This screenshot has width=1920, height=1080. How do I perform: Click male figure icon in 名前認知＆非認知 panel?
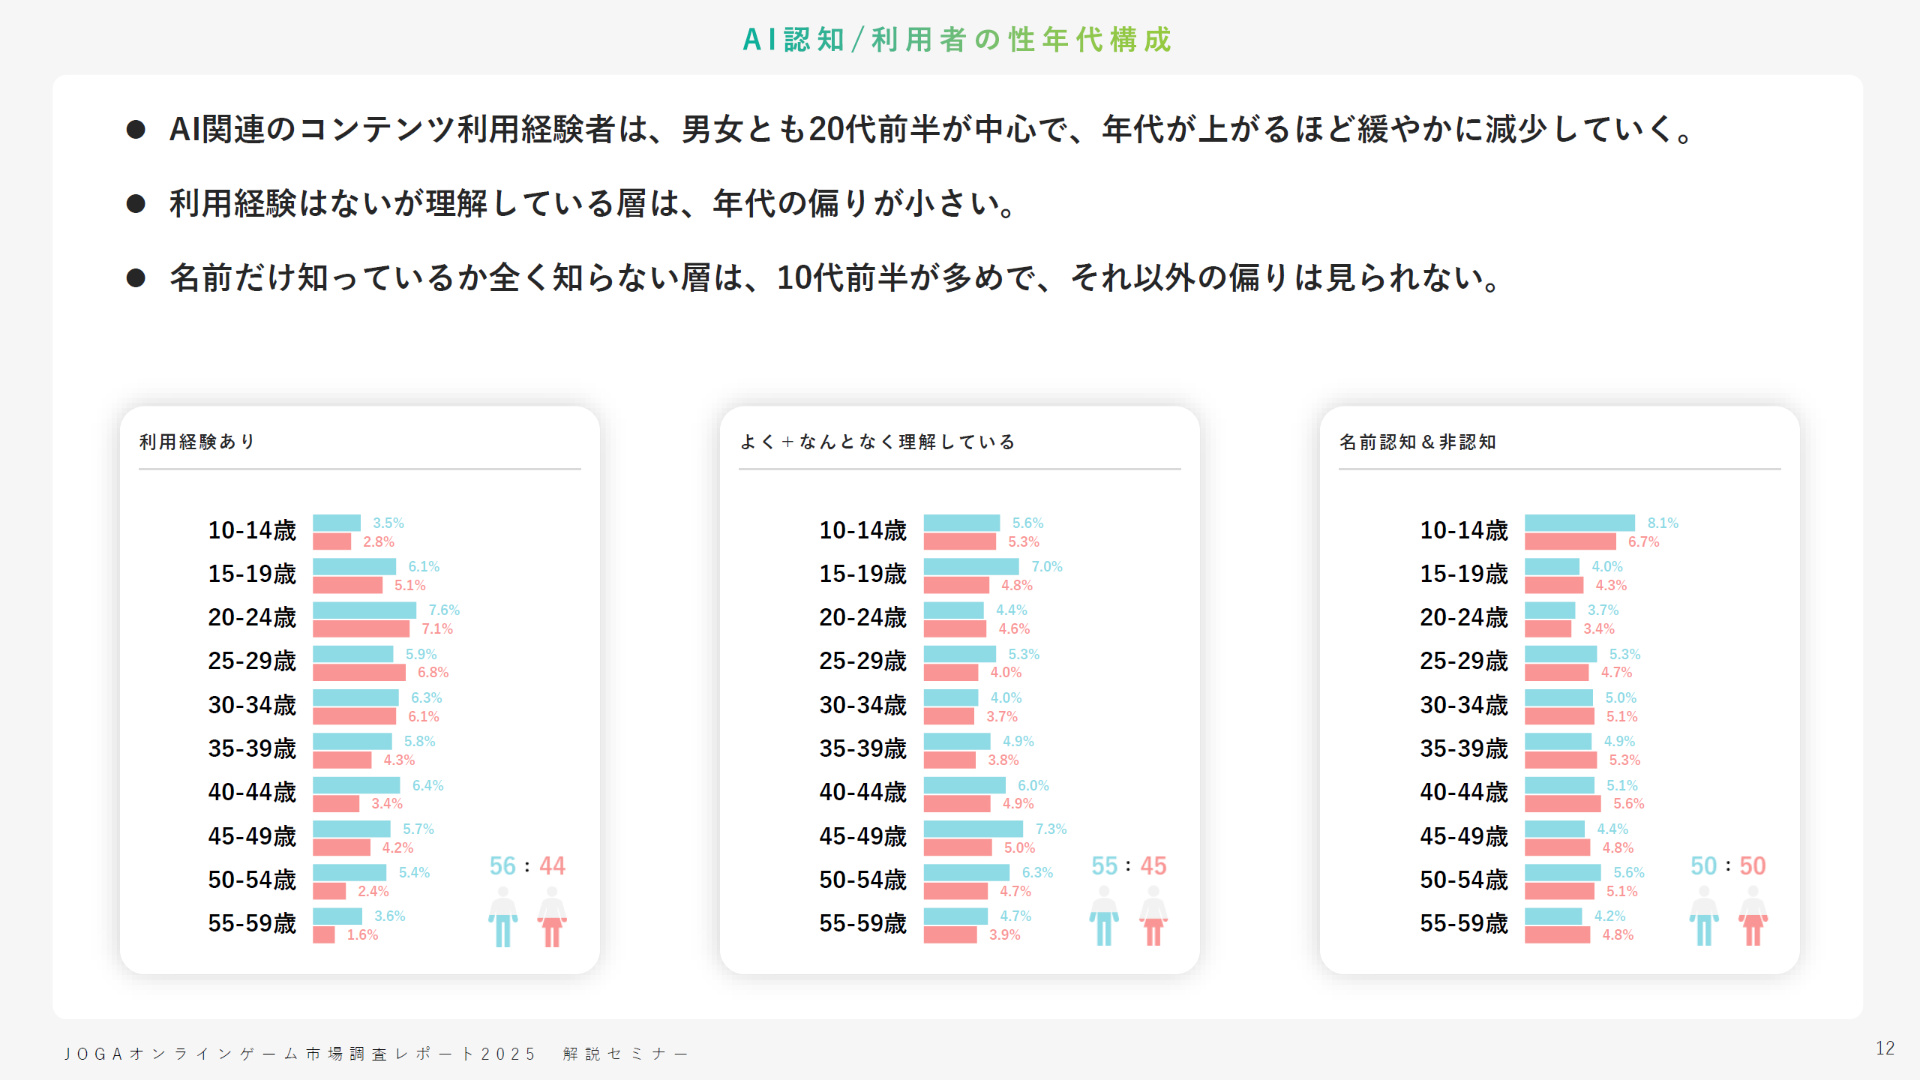1704,917
